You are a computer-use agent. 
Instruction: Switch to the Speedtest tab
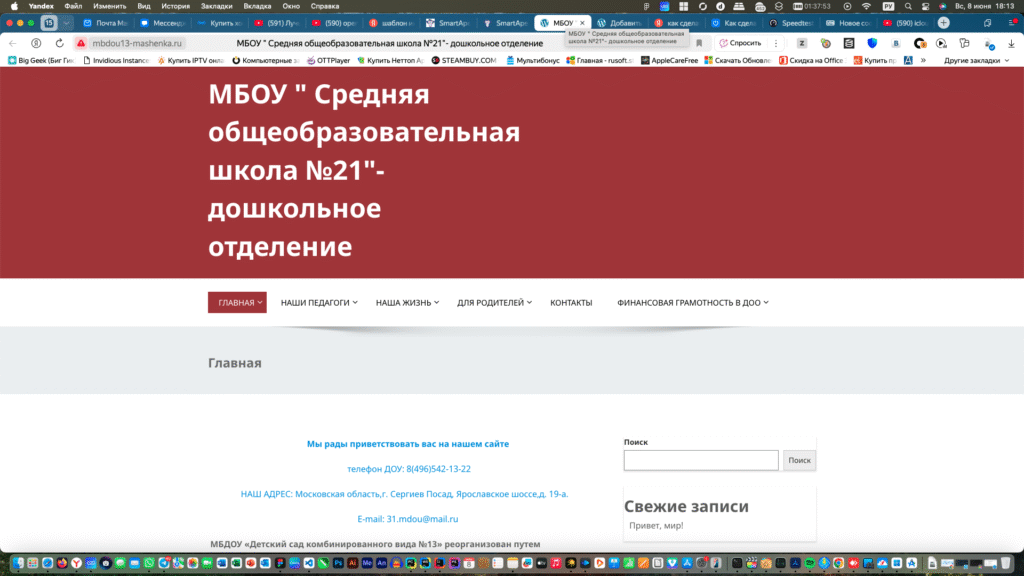click(800, 22)
